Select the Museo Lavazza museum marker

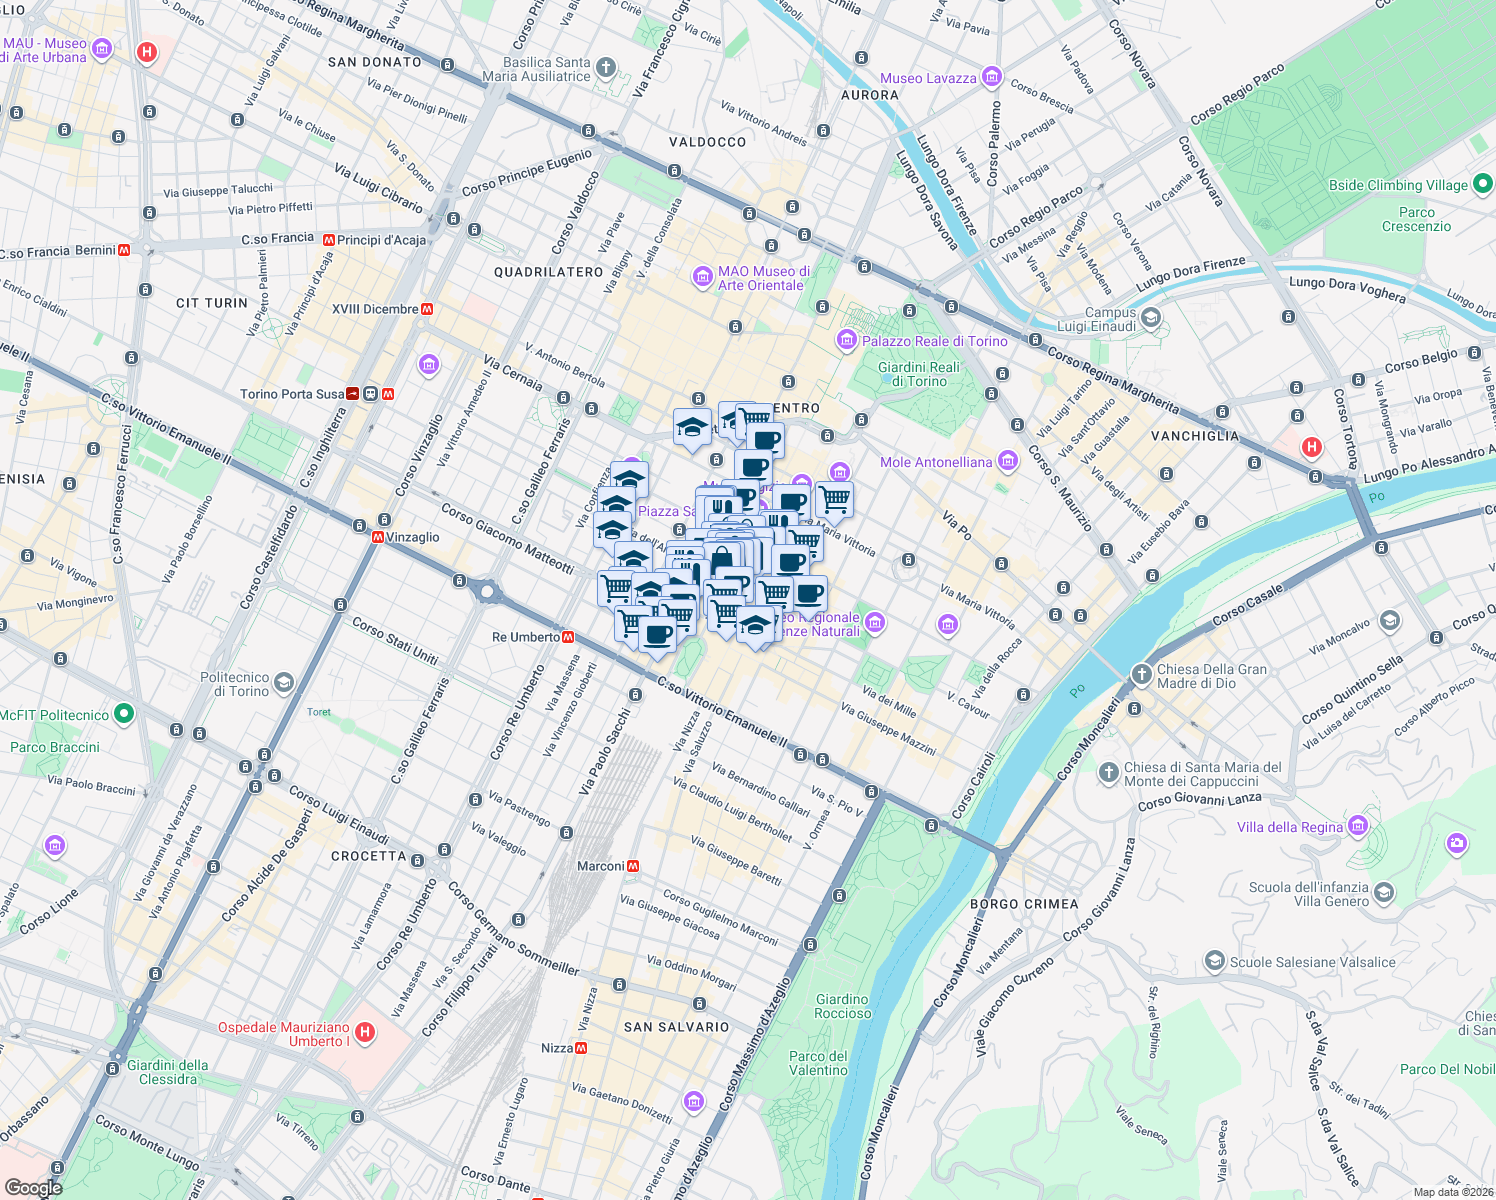[x=991, y=76]
